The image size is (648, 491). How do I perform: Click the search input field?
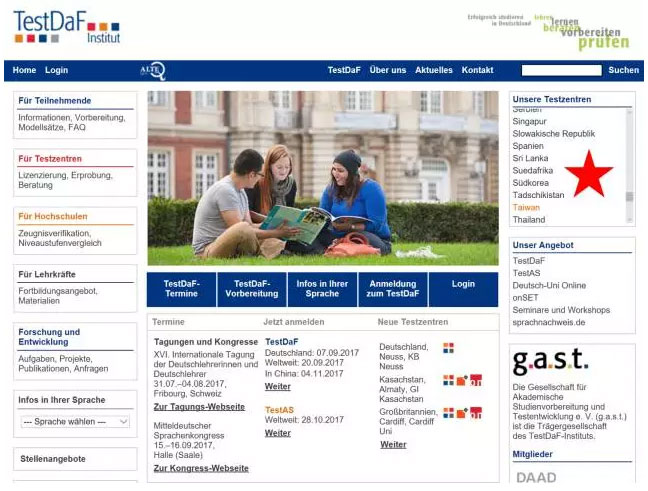tap(561, 70)
